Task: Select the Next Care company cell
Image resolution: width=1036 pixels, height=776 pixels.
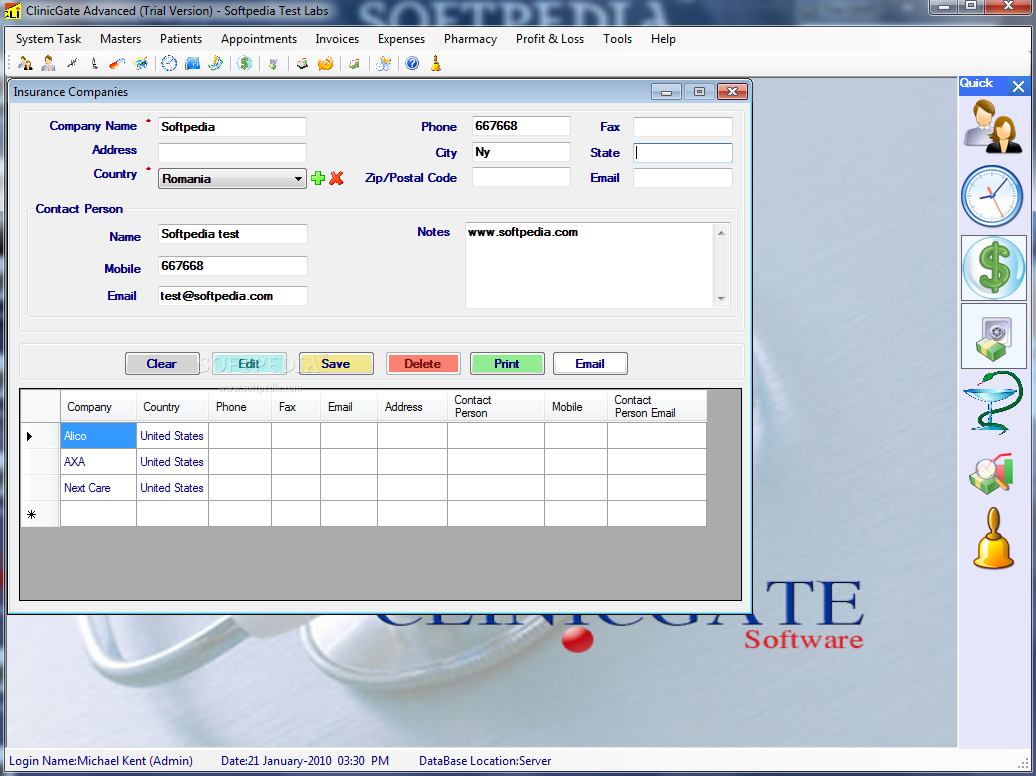Action: pos(98,488)
